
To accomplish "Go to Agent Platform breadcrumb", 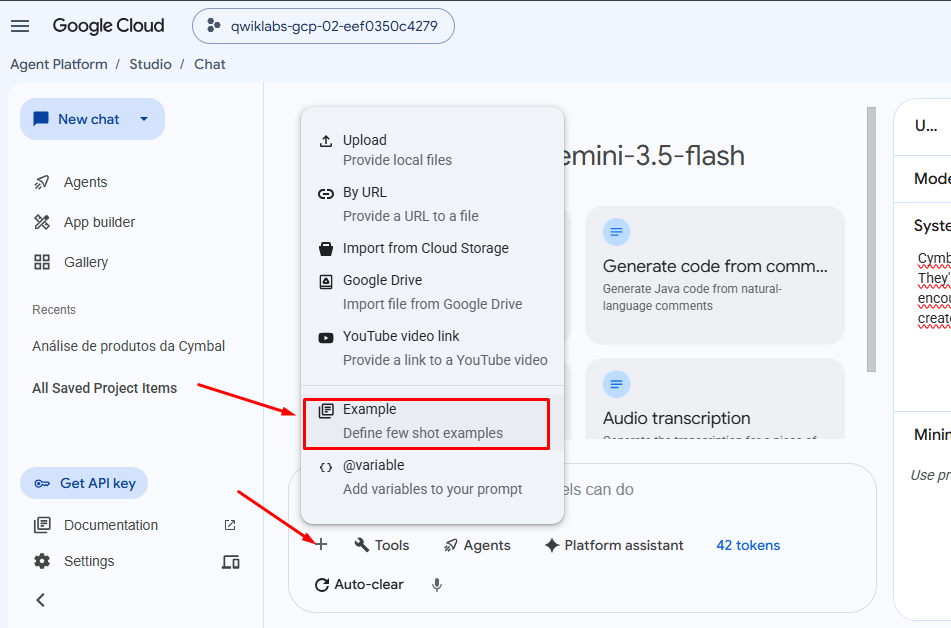I will tap(59, 64).
